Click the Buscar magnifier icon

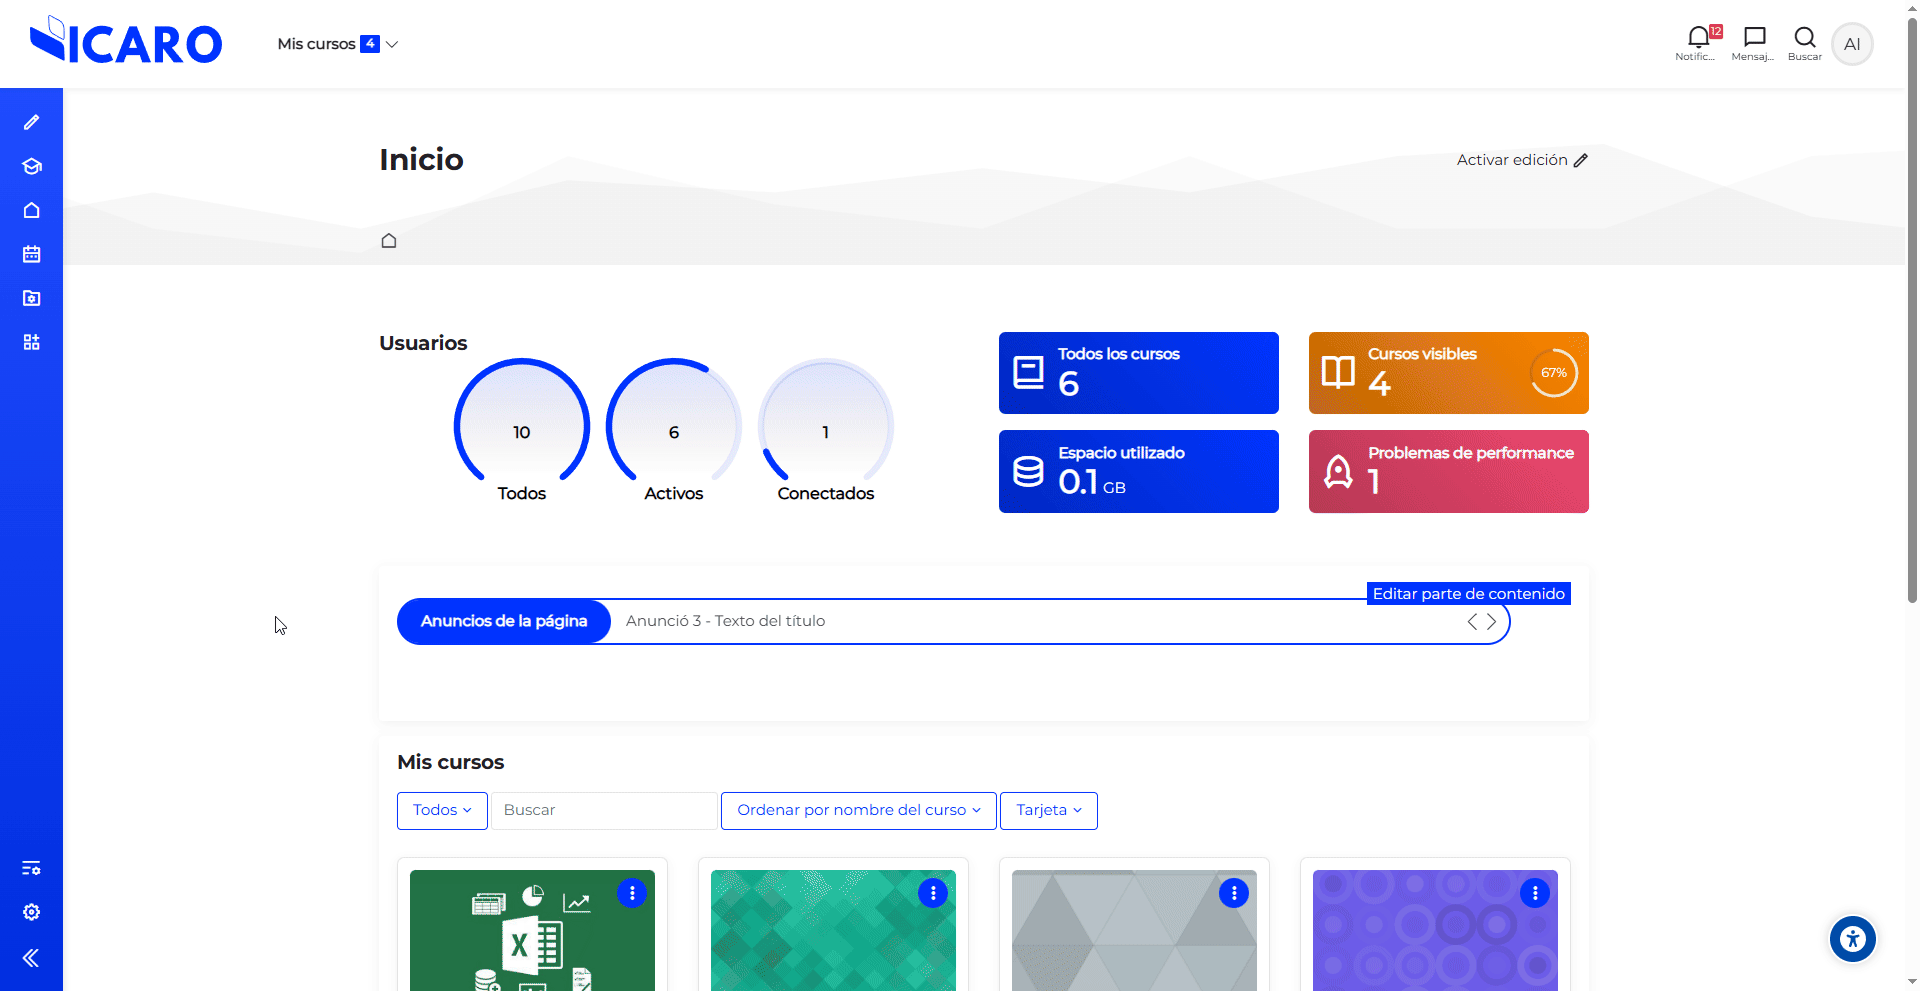pyautogui.click(x=1804, y=38)
